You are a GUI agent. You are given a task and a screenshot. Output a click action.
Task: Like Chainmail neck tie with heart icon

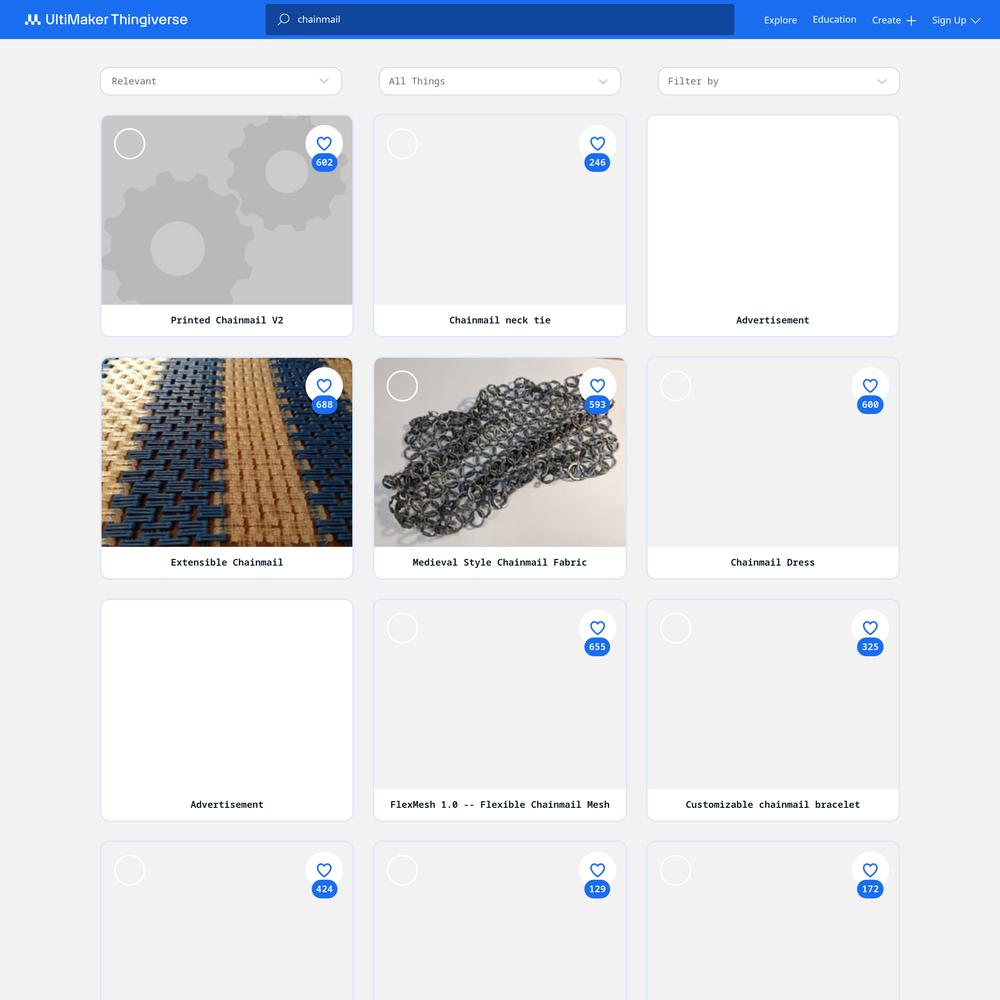tap(597, 143)
